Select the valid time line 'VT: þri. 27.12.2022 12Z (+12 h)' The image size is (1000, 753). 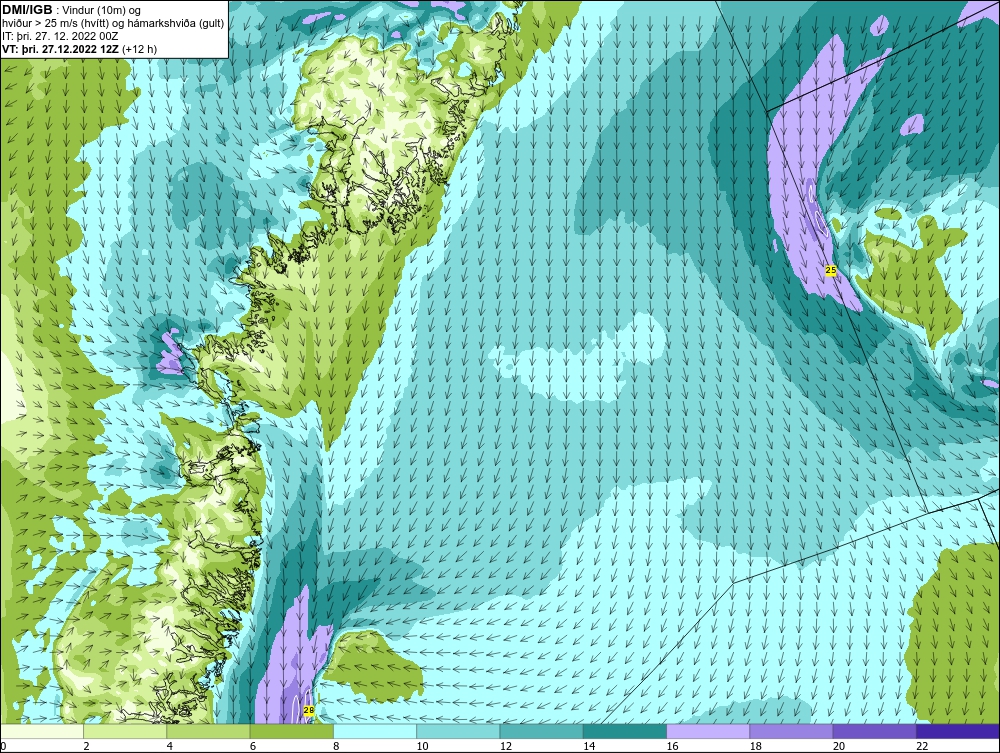[80, 49]
